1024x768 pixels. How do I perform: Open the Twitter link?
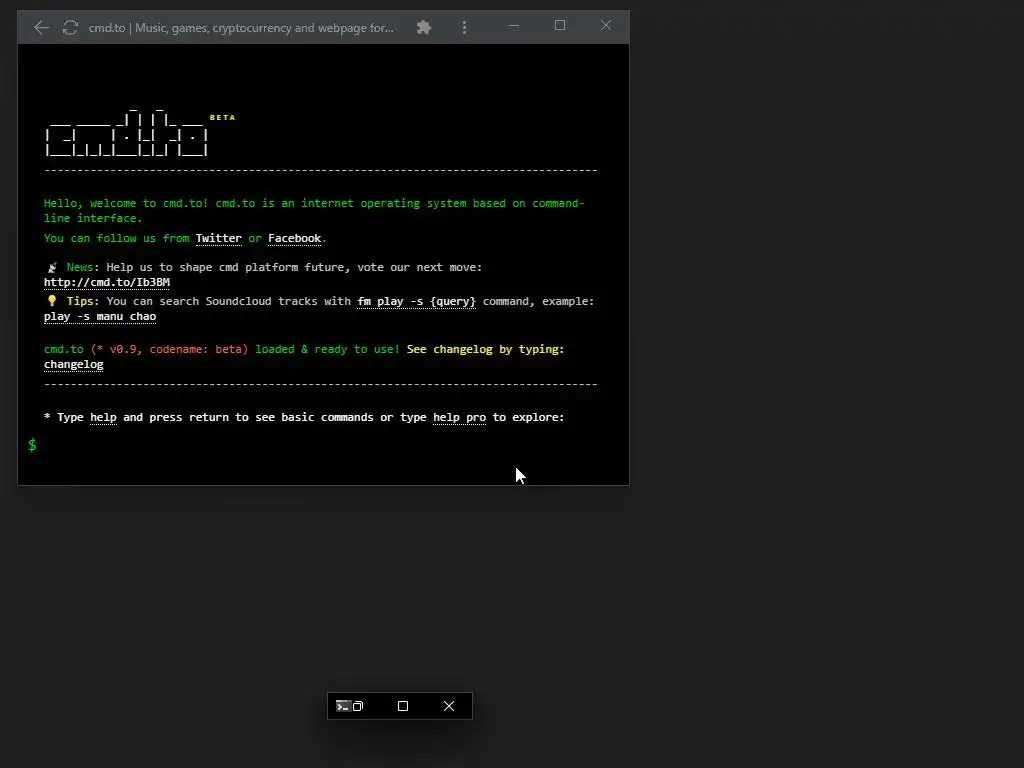(x=219, y=238)
